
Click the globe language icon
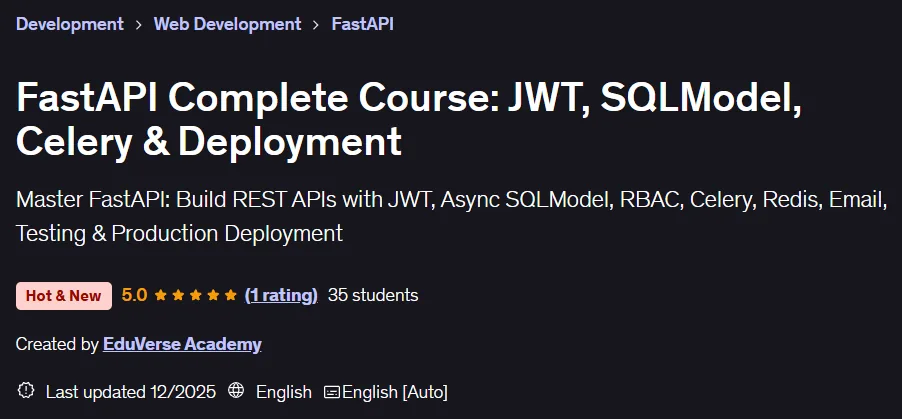pyautogui.click(x=236, y=390)
